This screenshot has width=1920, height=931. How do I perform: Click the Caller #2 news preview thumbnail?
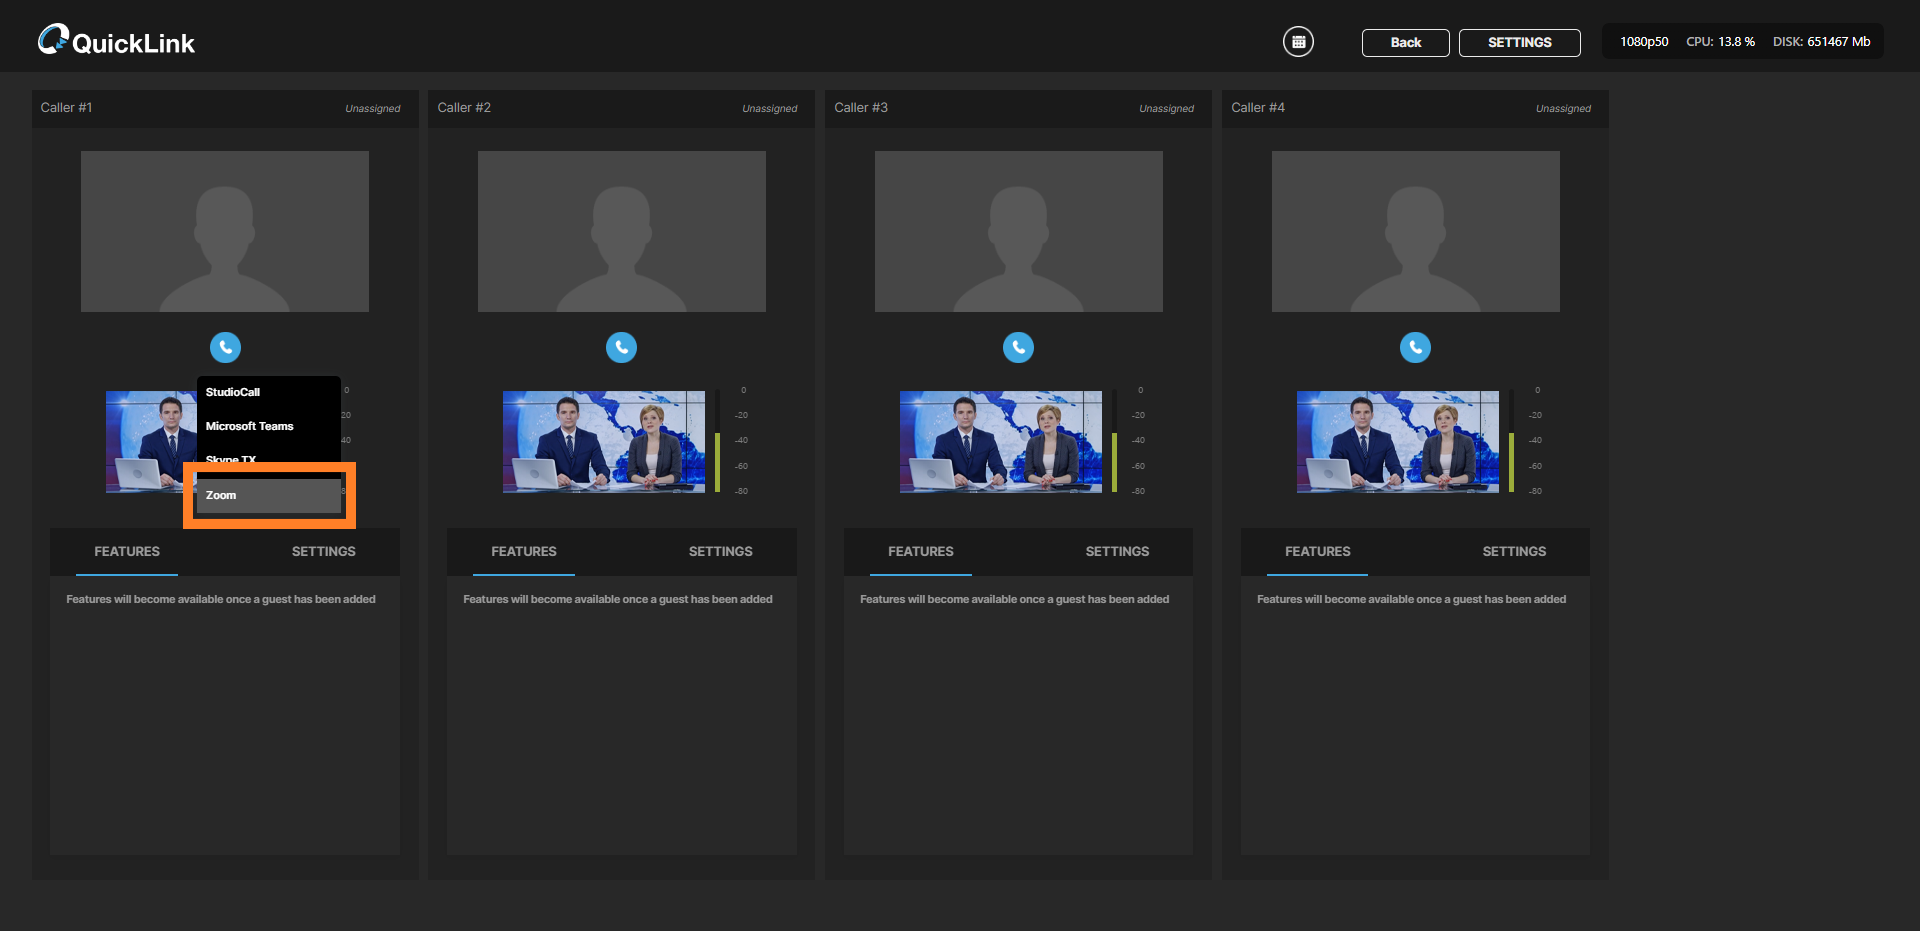click(603, 441)
